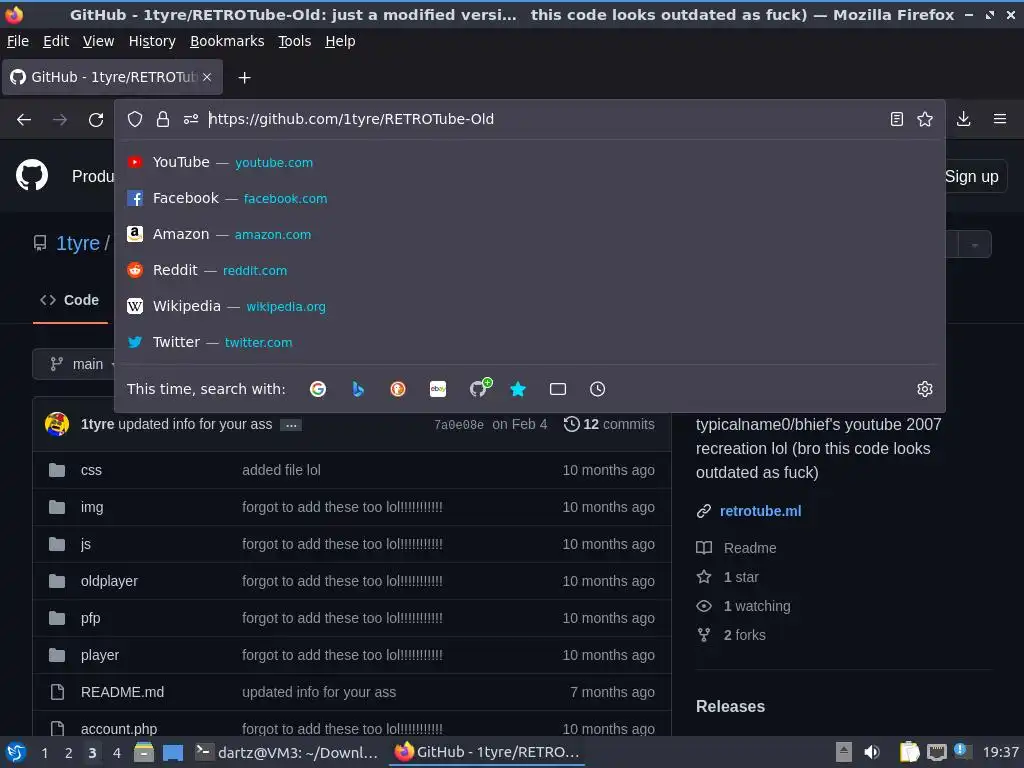Expand the commit message ellipsis
Screen dimensions: 1024x768
291,425
